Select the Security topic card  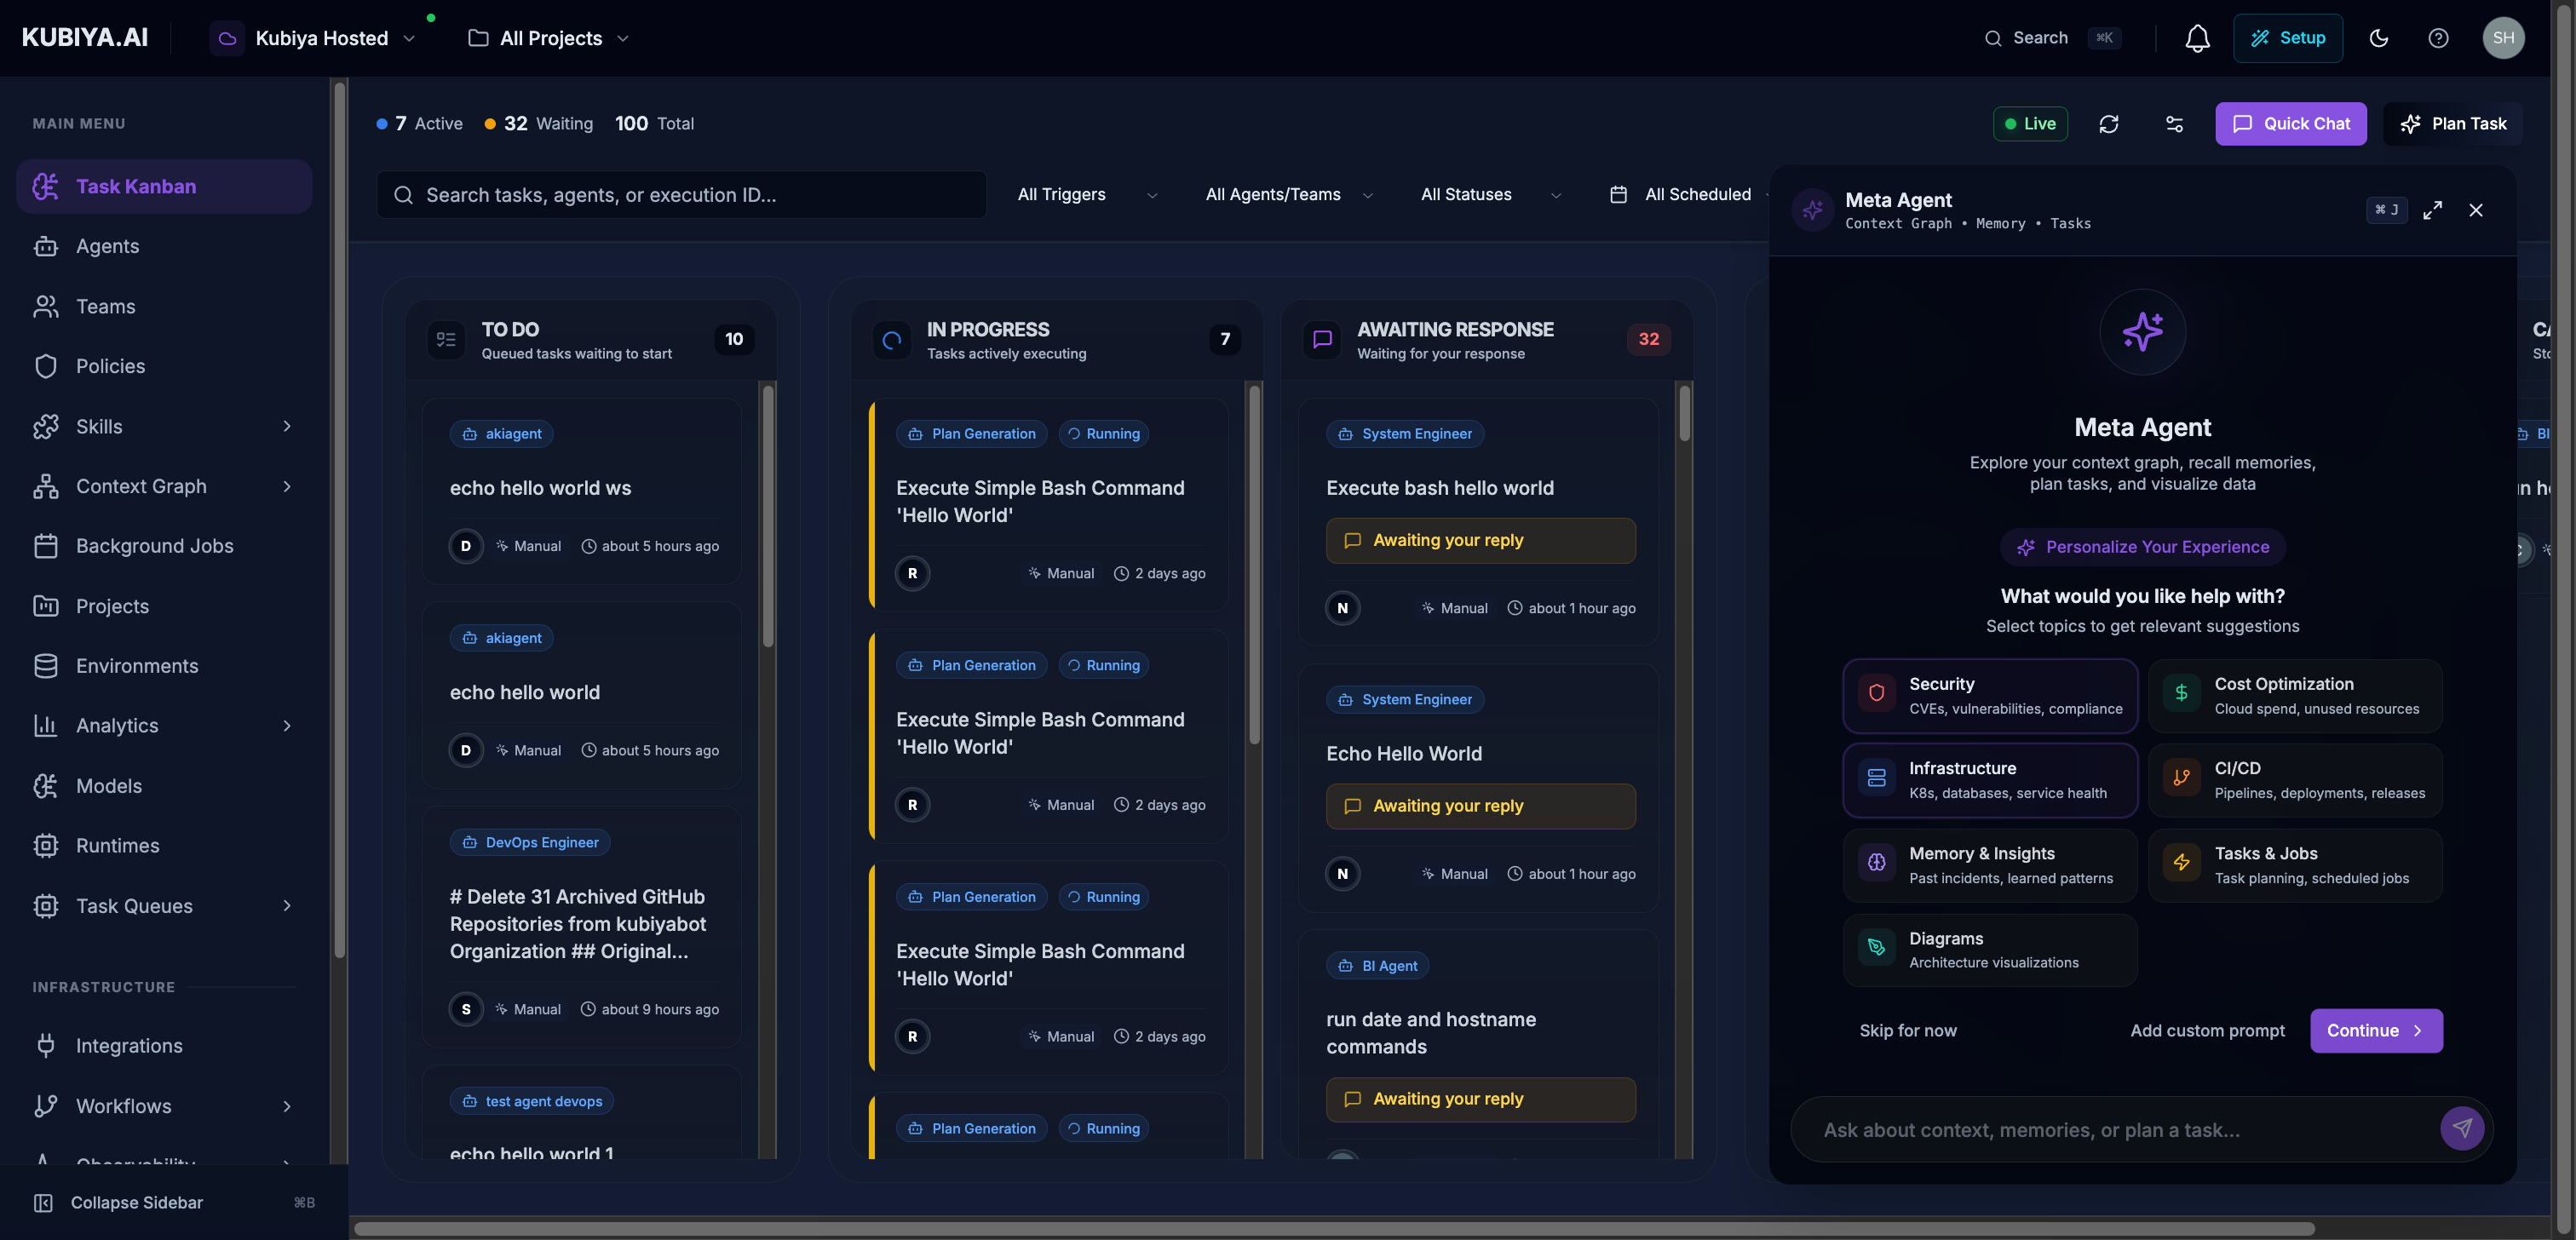1990,695
